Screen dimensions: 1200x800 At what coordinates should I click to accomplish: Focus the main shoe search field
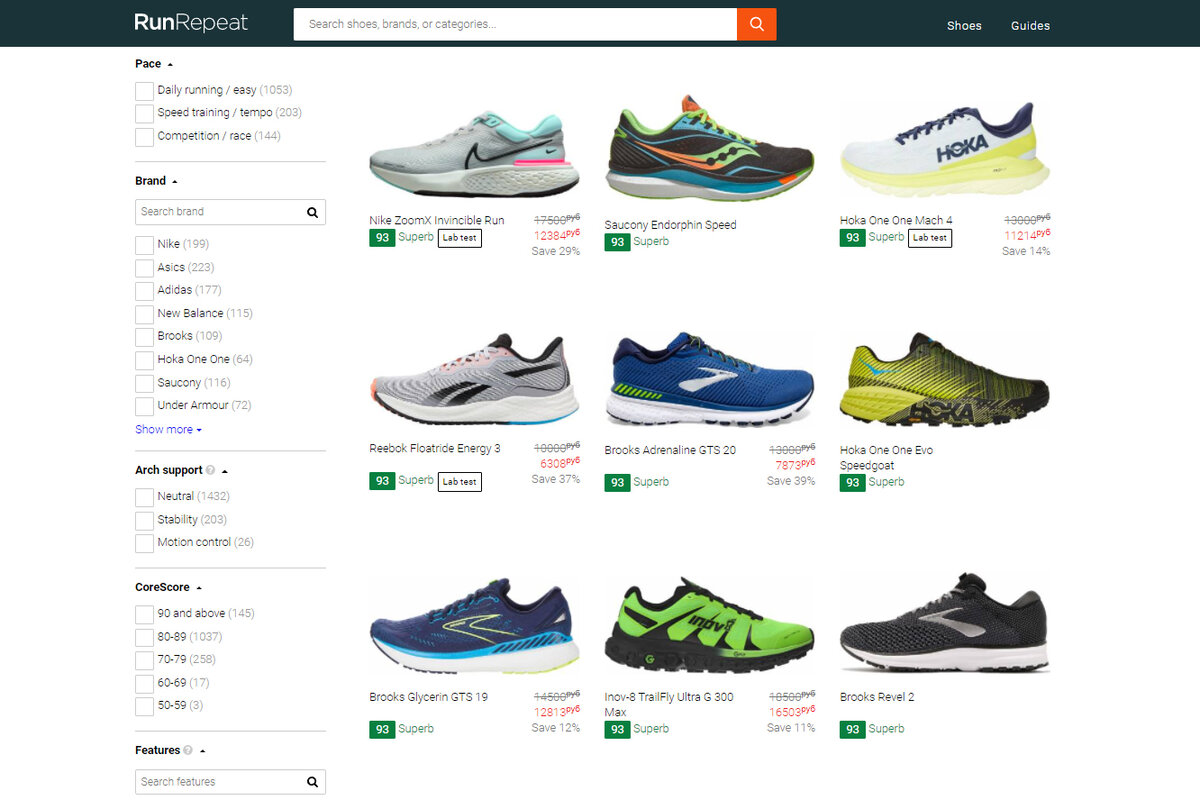click(515, 24)
